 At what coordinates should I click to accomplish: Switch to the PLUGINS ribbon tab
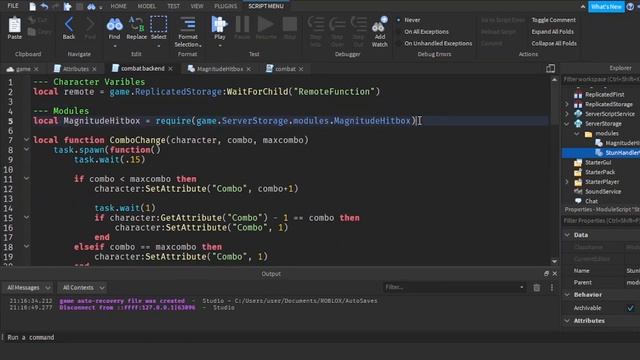point(225,6)
